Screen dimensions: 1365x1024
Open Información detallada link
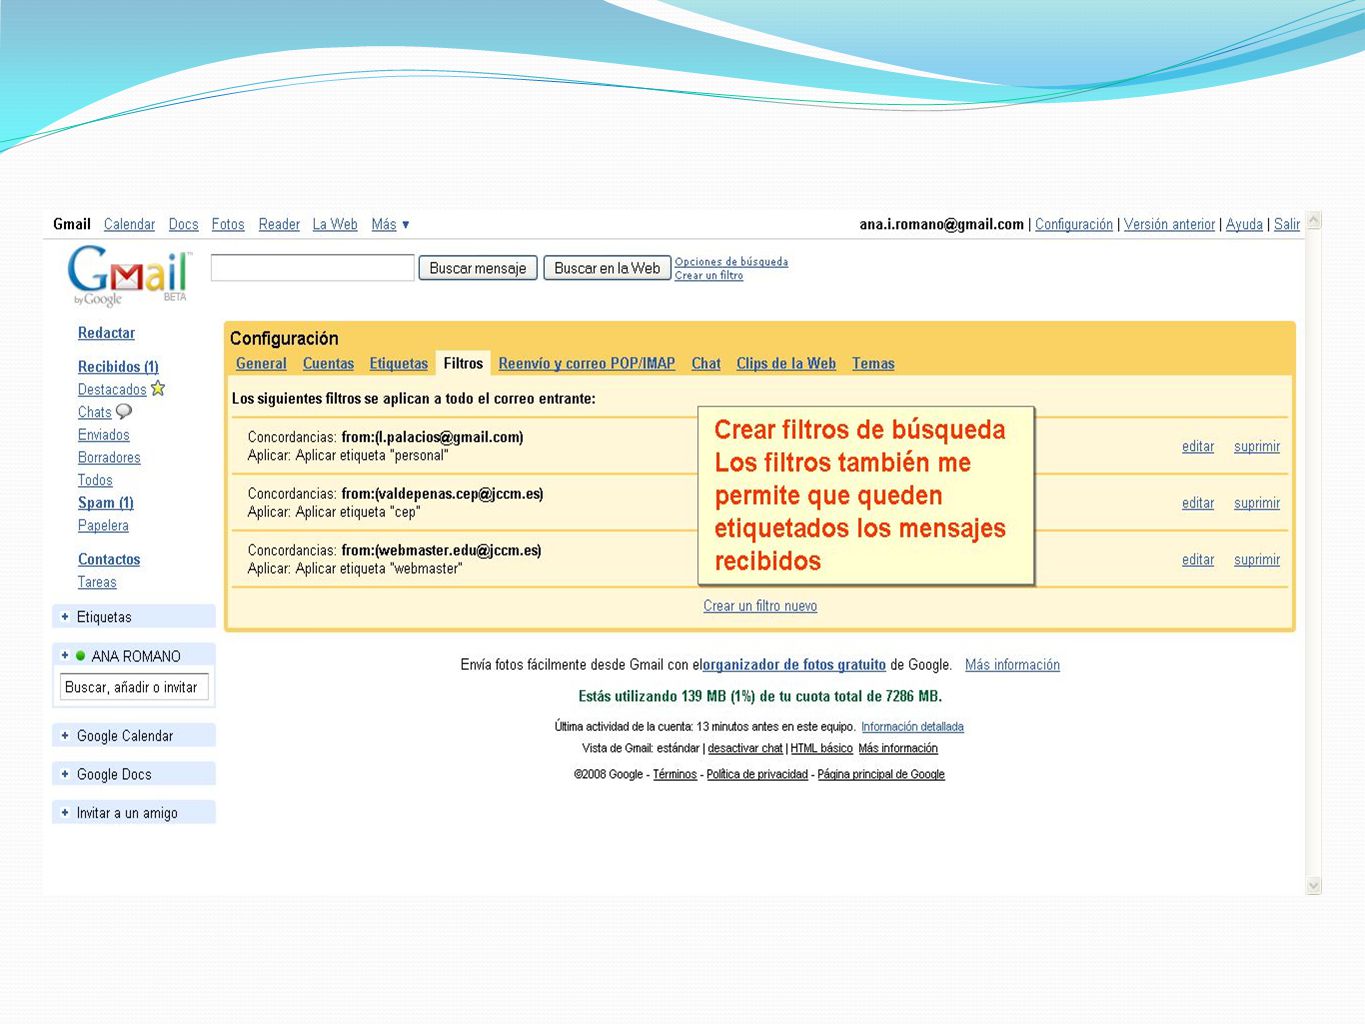tap(912, 727)
